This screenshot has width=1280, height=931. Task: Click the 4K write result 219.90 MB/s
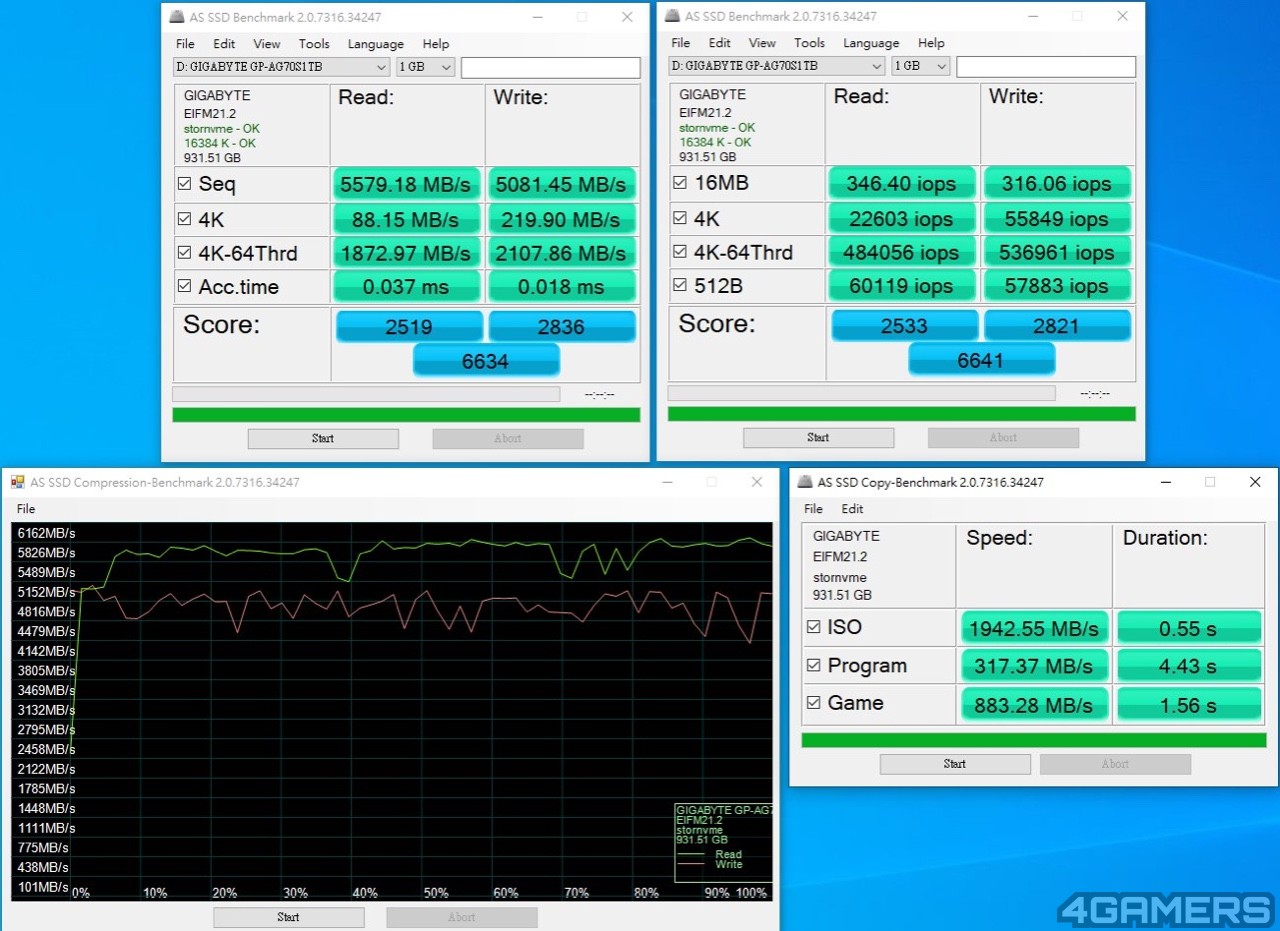pyautogui.click(x=562, y=219)
